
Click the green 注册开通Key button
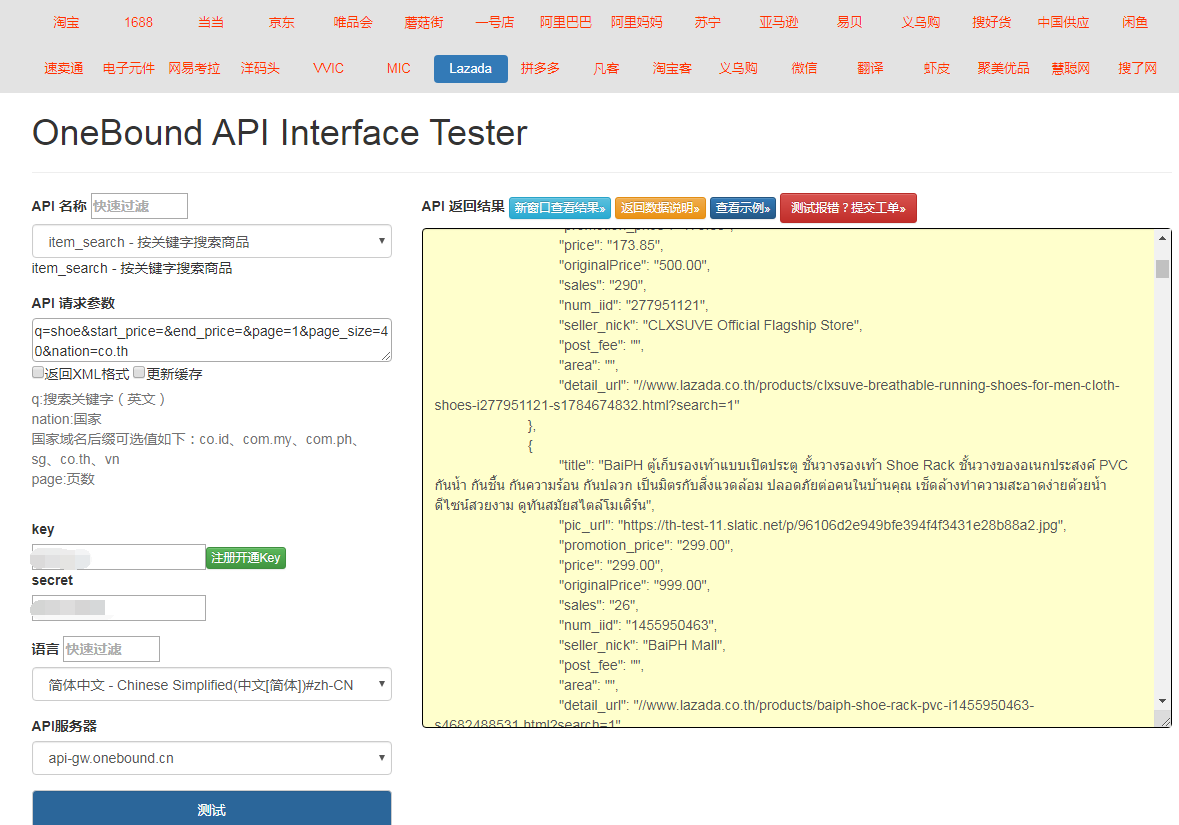[246, 557]
